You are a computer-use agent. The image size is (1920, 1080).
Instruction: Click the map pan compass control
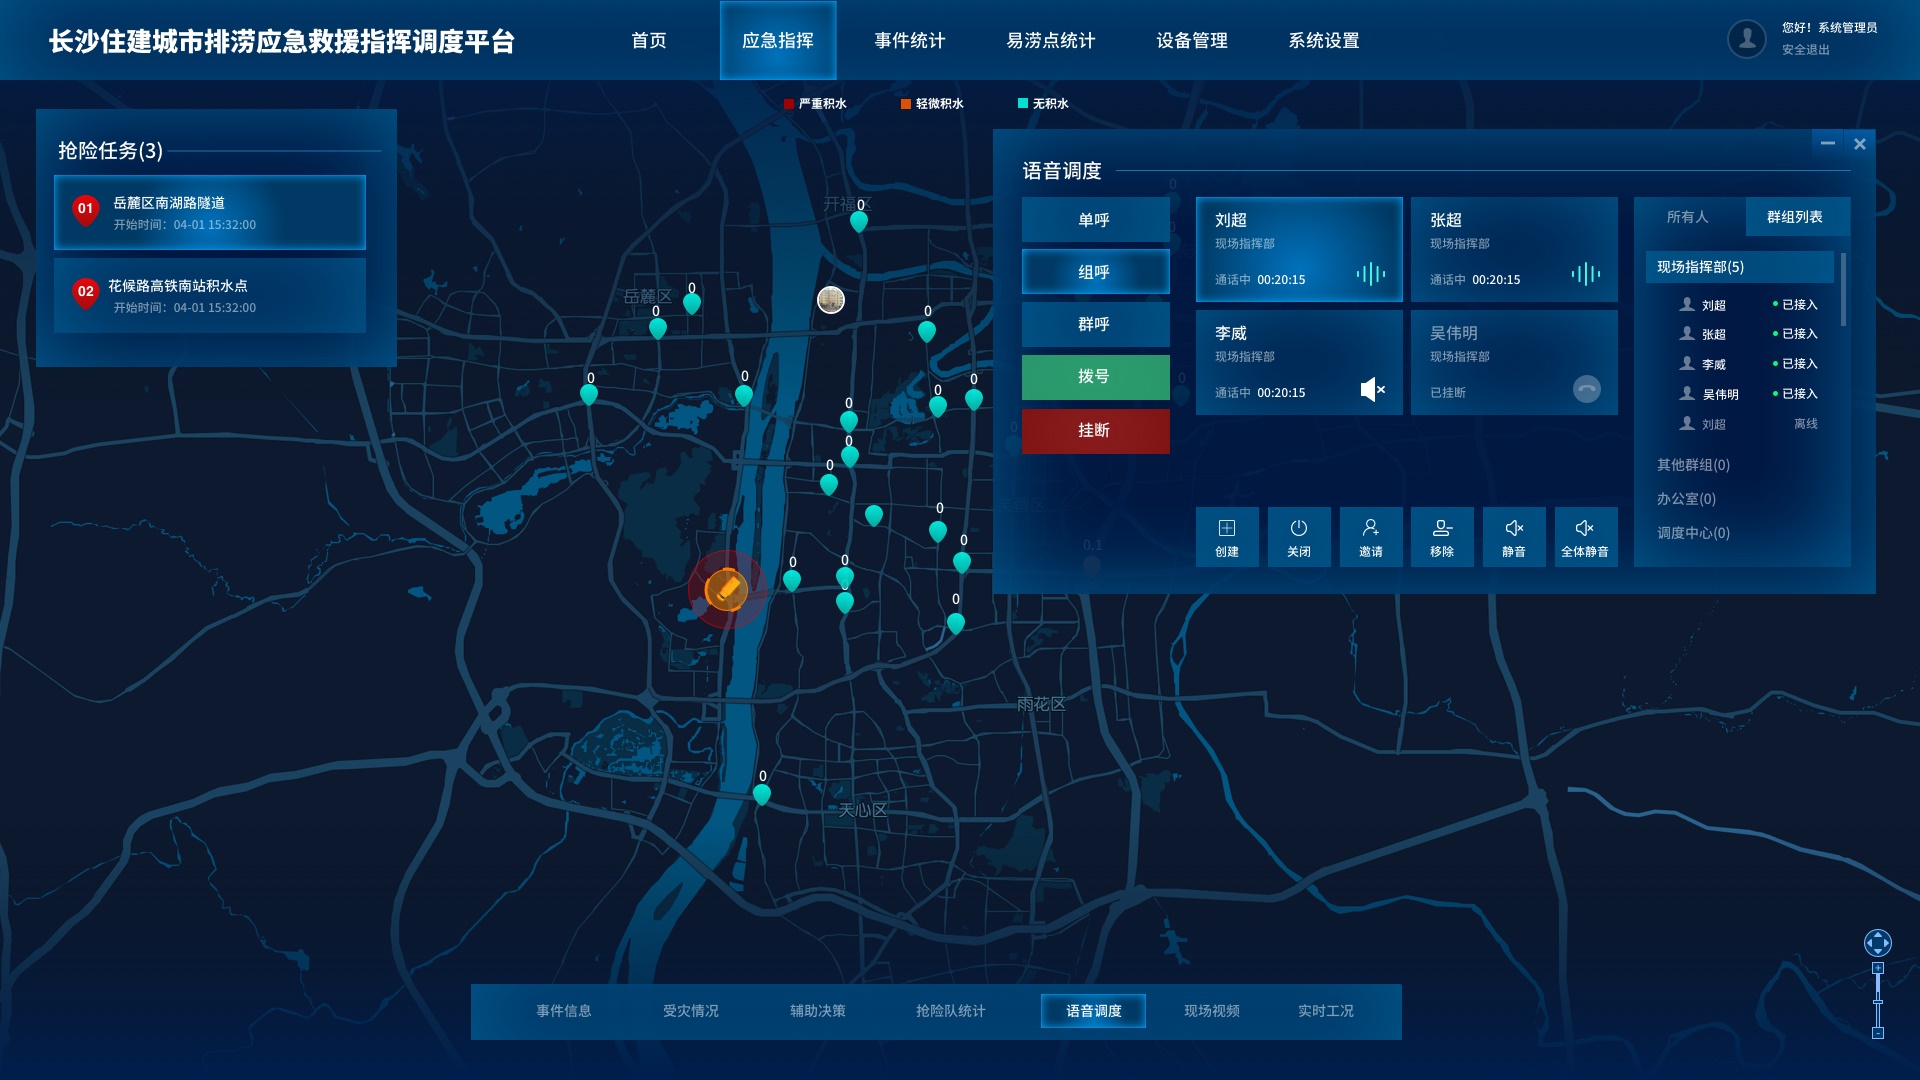tap(1877, 942)
